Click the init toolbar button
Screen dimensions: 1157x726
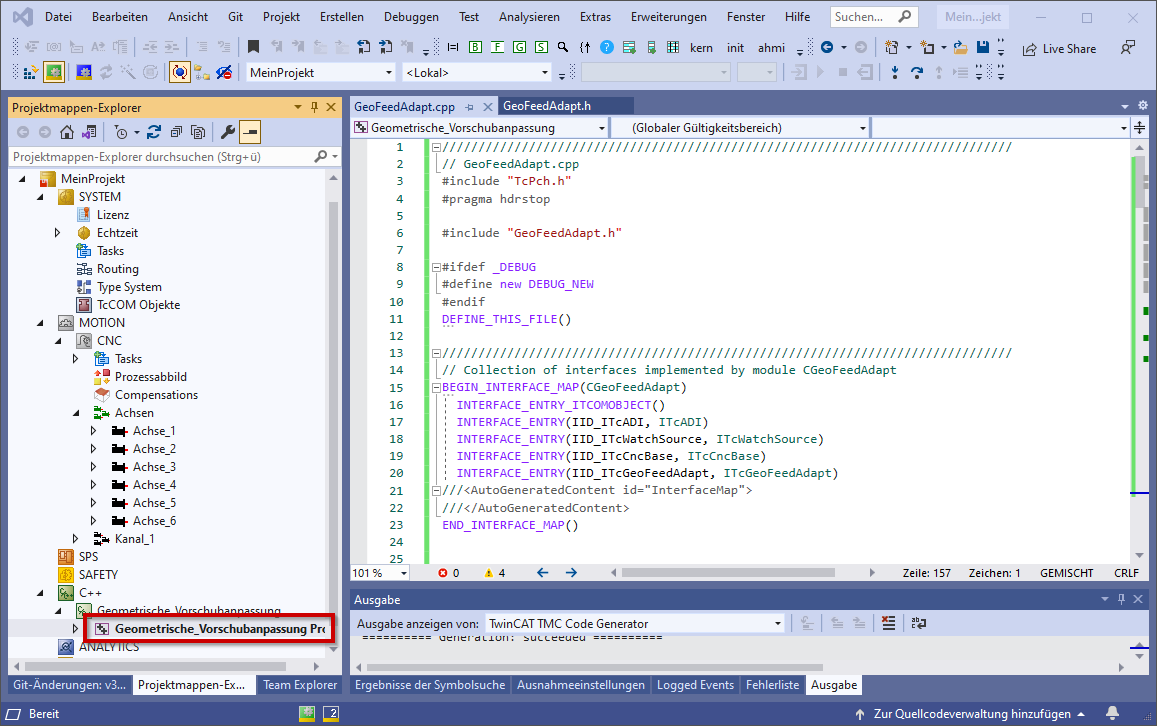735,47
